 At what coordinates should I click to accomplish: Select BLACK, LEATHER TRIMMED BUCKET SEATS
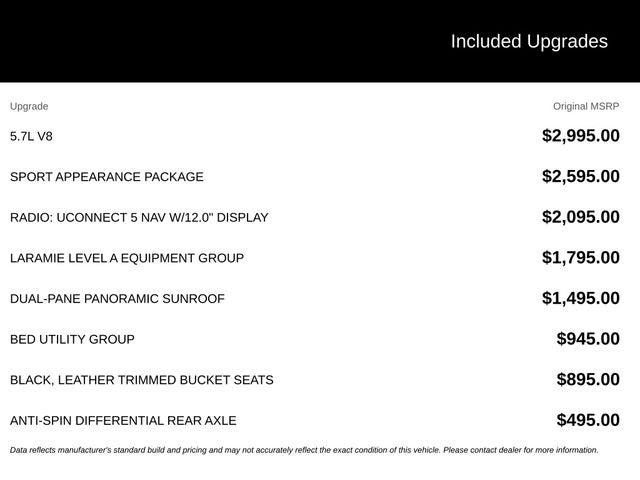tap(142, 380)
